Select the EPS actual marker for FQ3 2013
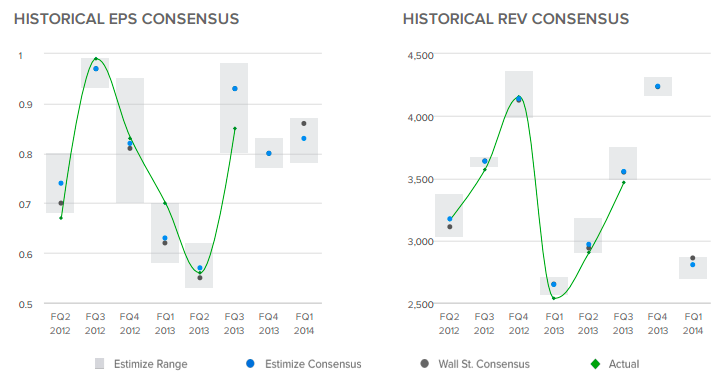The height and width of the screenshot is (387, 722). point(235,129)
